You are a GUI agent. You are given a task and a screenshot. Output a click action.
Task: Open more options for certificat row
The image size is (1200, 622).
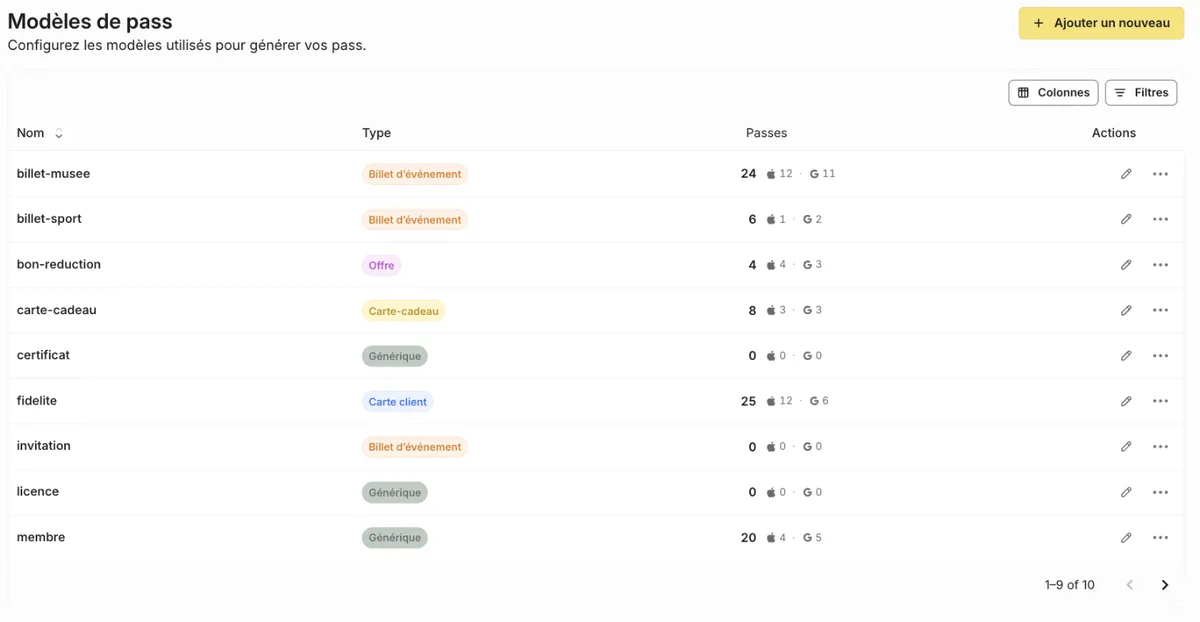(1160, 356)
